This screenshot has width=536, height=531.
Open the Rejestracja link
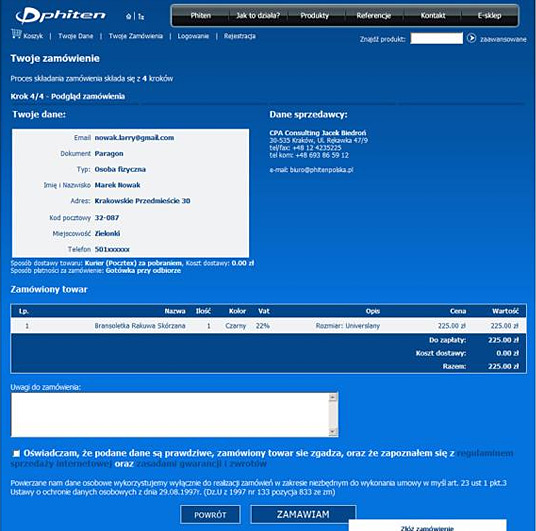coord(240,36)
